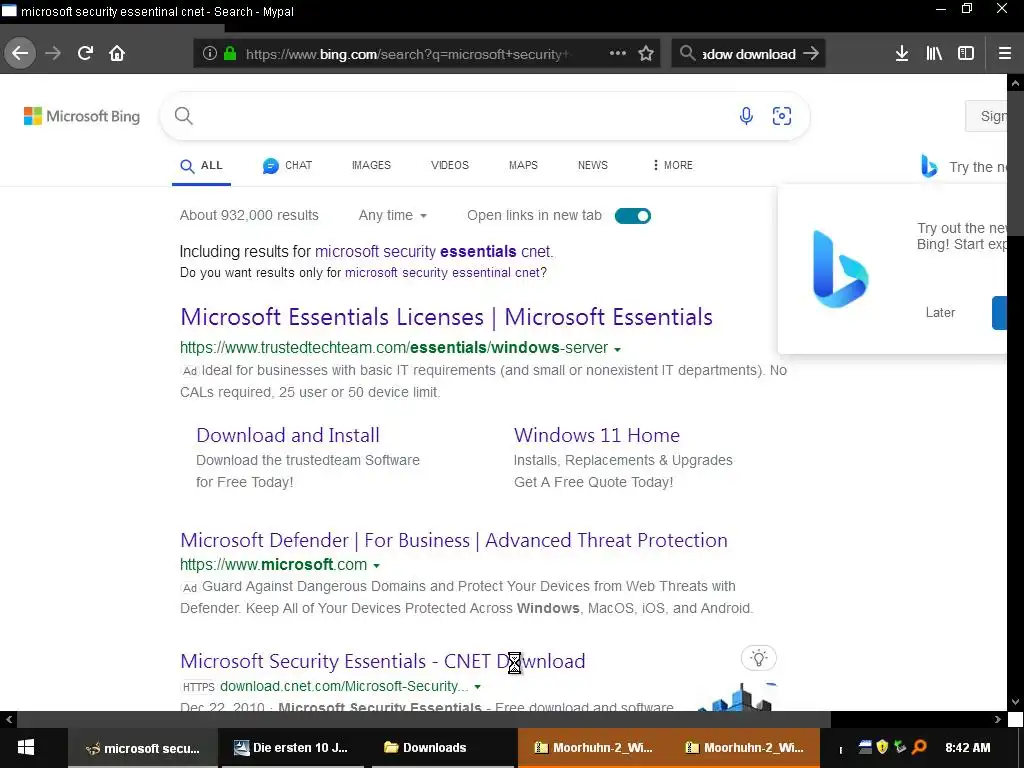The height and width of the screenshot is (768, 1024).
Task: Expand arrow next to www.microsoft.com URL
Action: 377,566
